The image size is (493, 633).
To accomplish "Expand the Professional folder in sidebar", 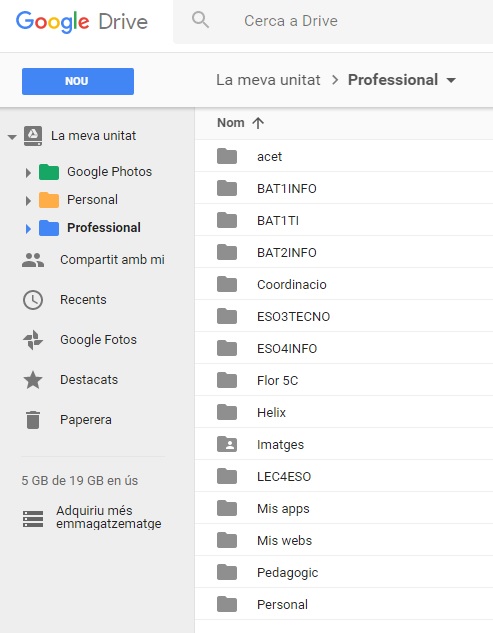I will point(28,229).
